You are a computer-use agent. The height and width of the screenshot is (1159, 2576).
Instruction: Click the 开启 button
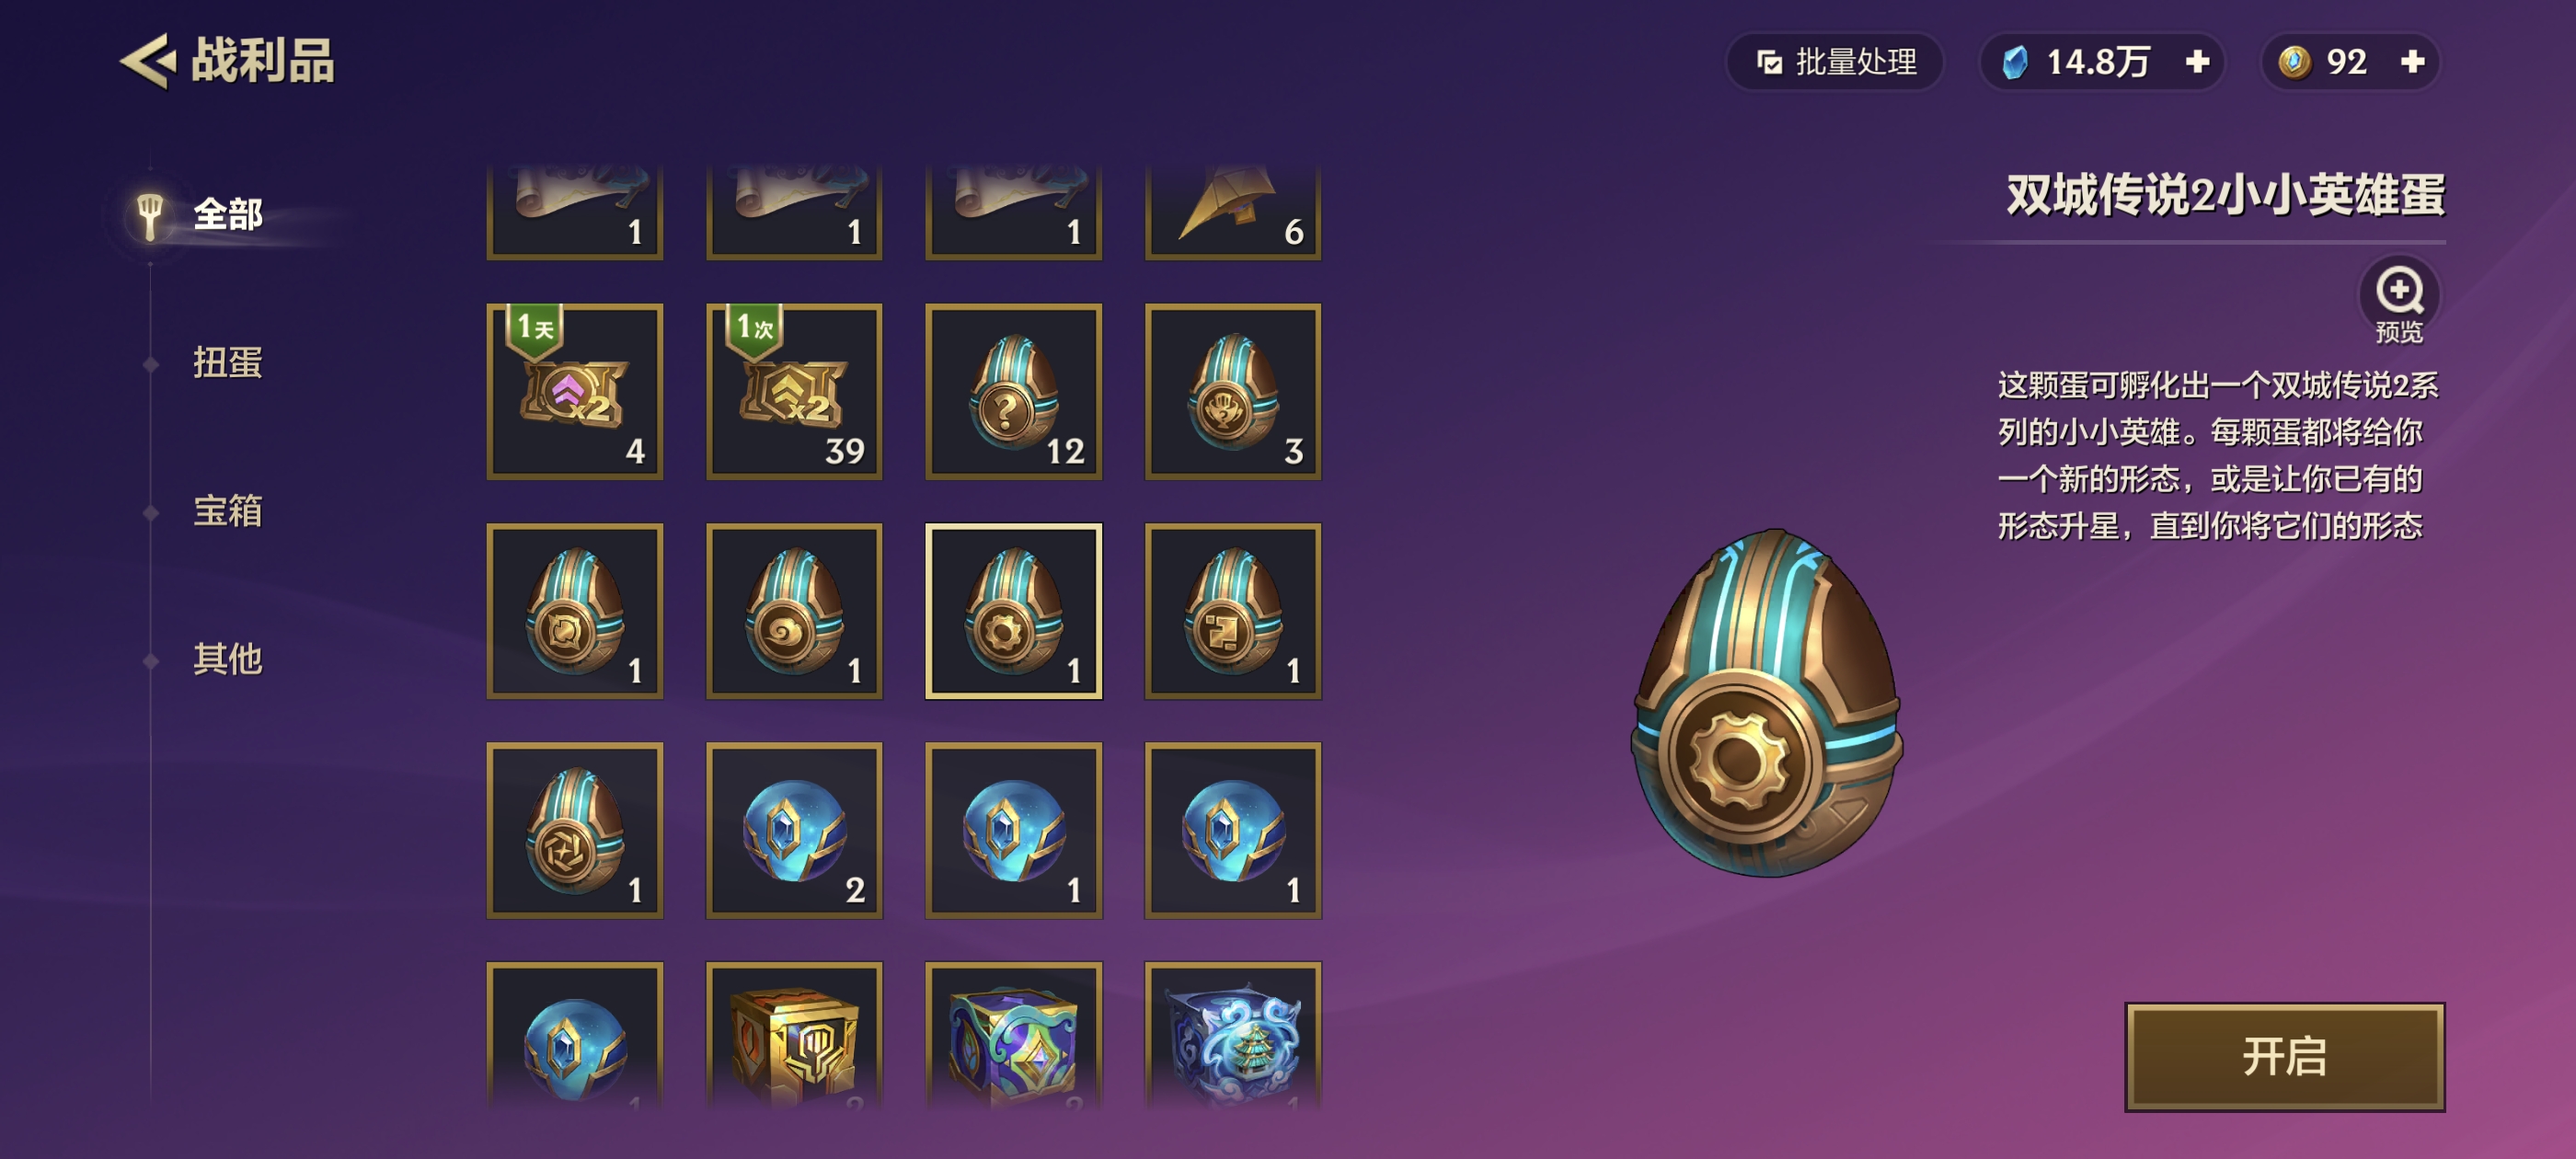[2284, 1056]
